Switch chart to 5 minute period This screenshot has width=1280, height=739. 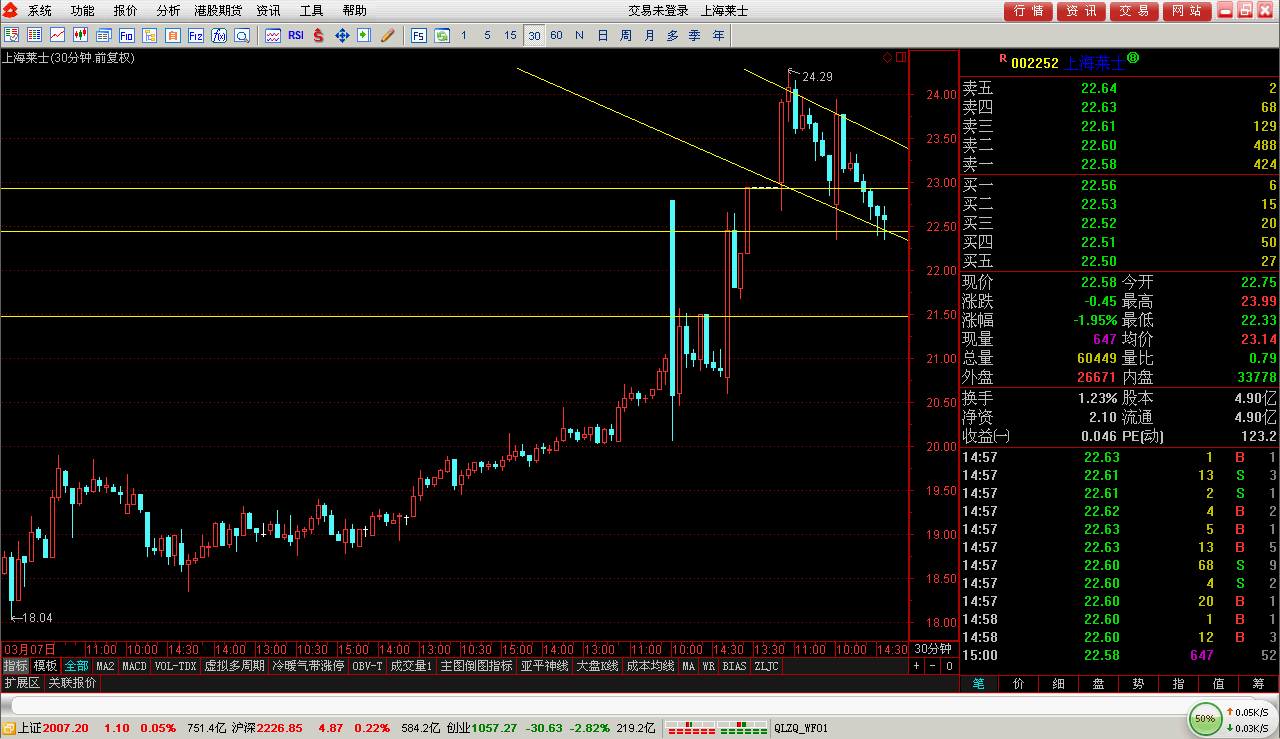[x=487, y=35]
